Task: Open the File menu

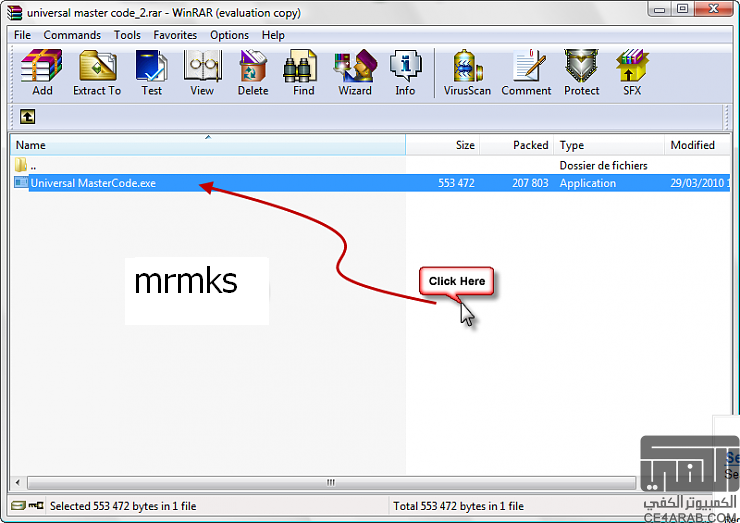Action: [x=22, y=35]
